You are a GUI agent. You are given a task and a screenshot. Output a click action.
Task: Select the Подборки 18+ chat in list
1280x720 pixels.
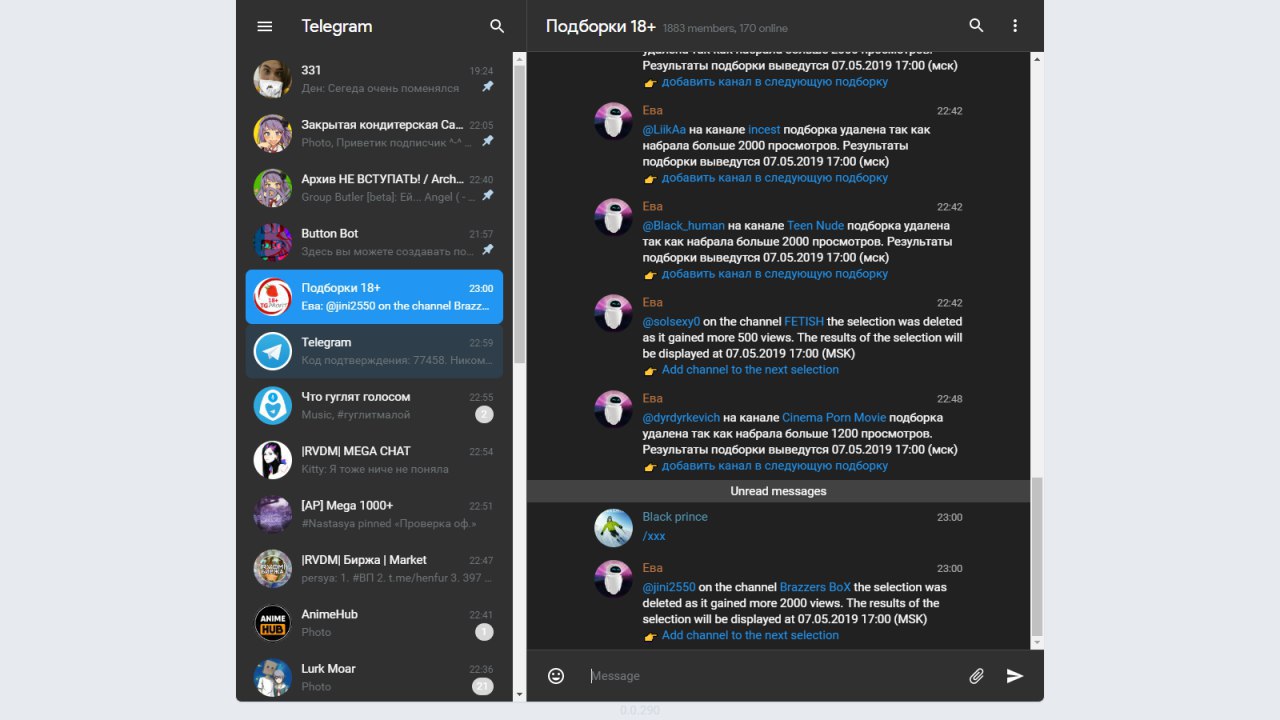click(374, 297)
